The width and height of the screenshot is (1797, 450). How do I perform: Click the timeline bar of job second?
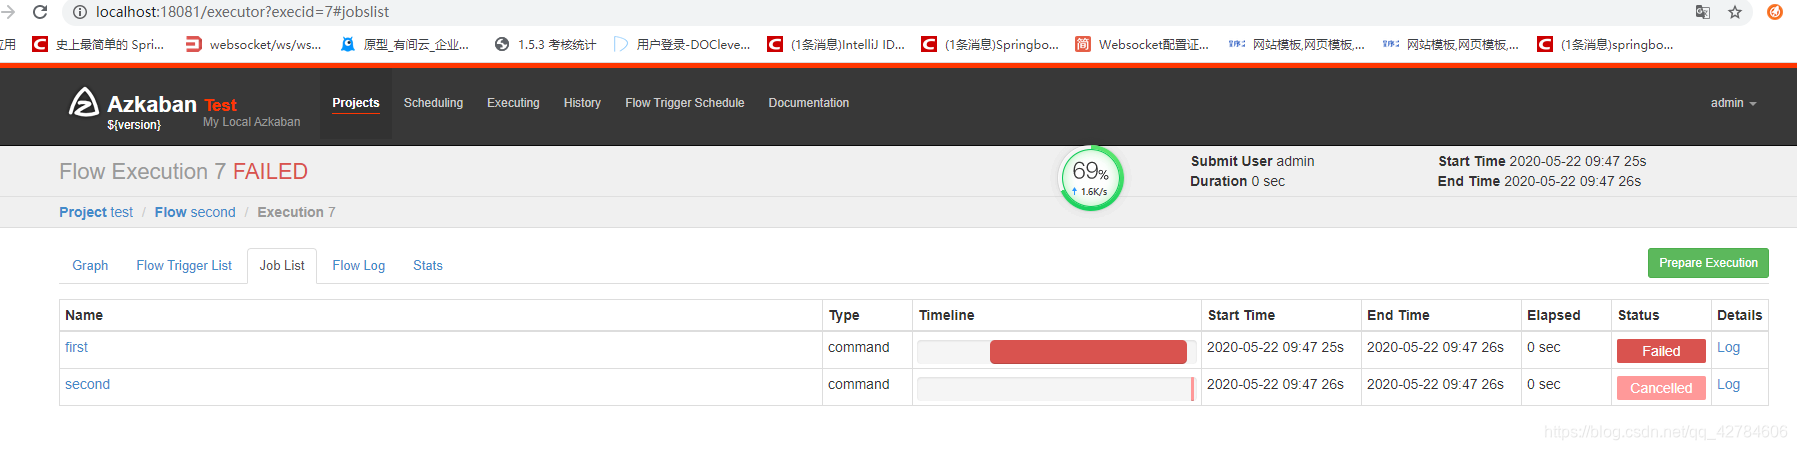(x=1192, y=388)
